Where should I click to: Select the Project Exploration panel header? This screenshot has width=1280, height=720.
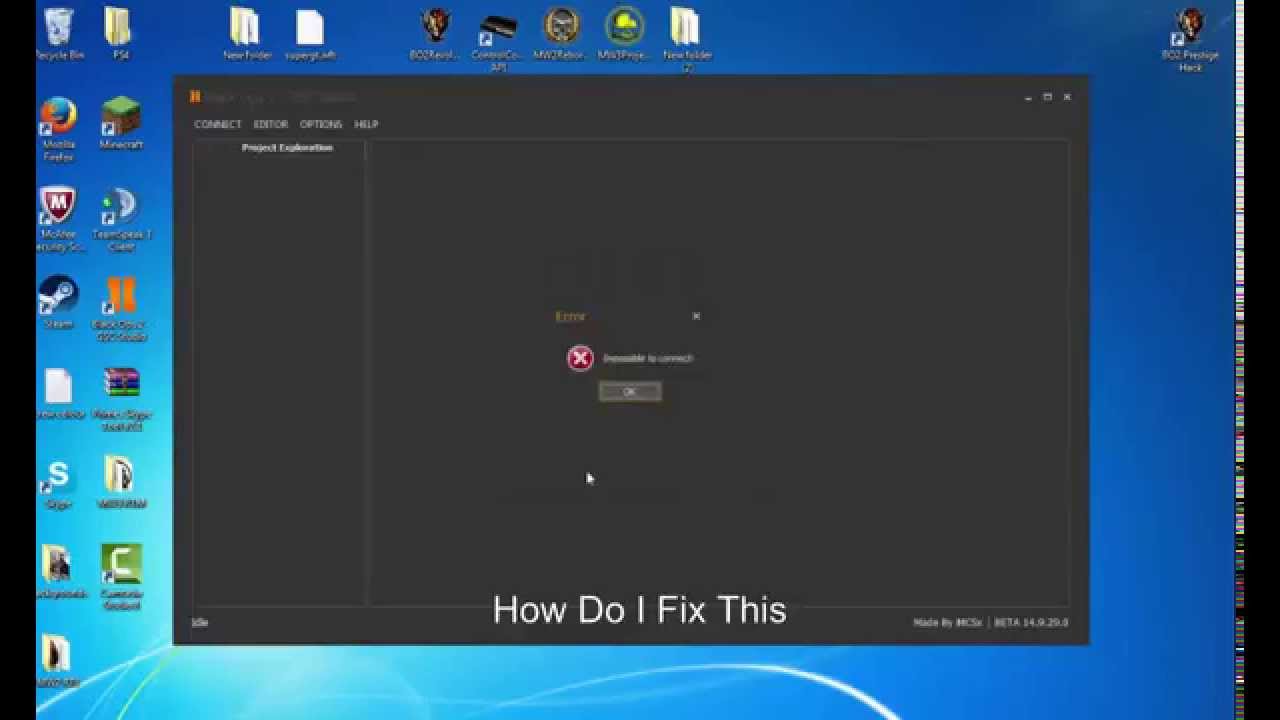tap(287, 147)
